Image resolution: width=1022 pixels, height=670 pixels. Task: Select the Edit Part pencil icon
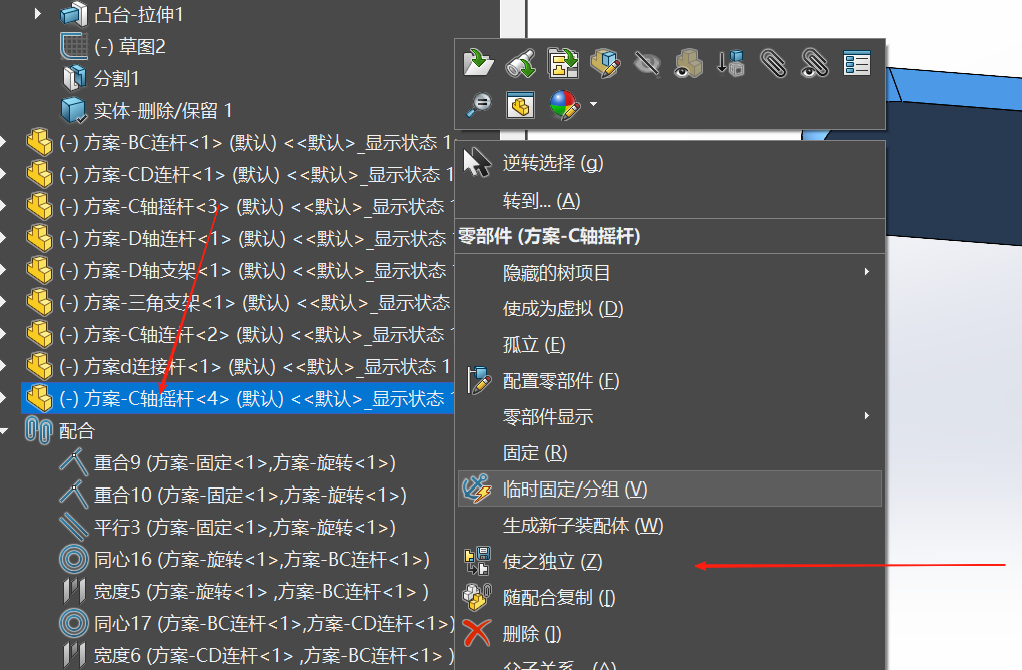(604, 62)
